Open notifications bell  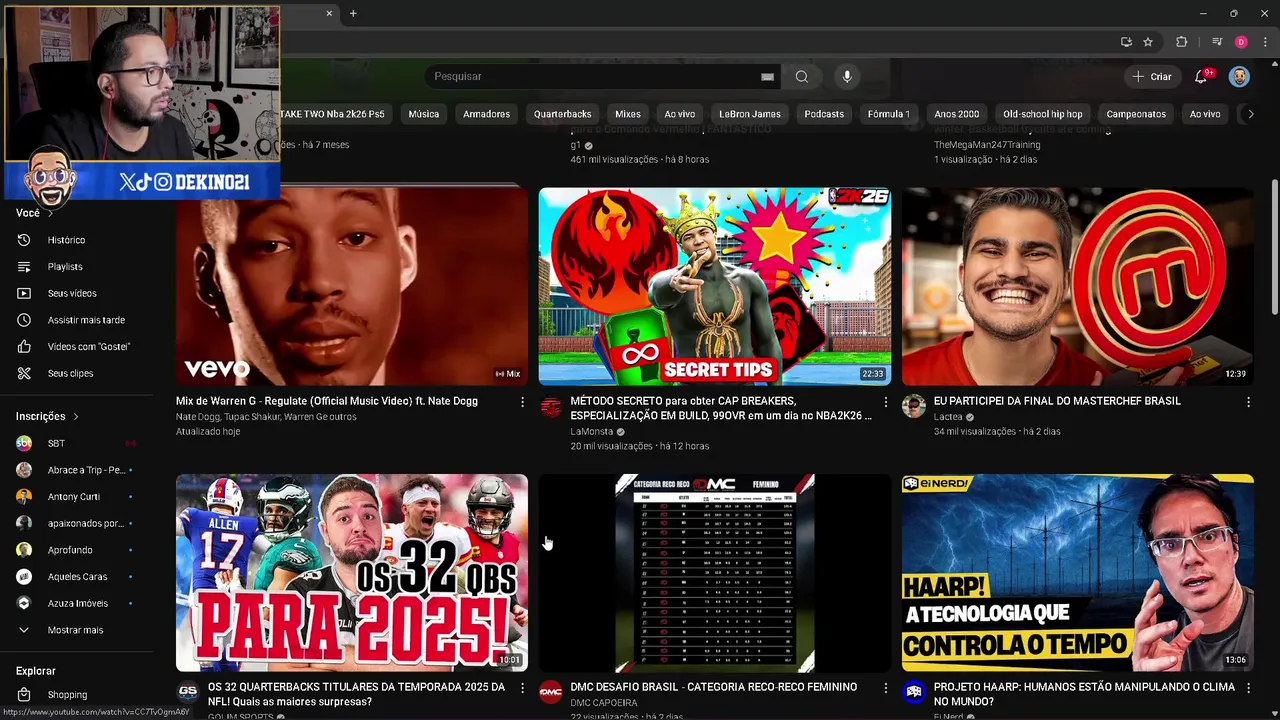click(1202, 77)
